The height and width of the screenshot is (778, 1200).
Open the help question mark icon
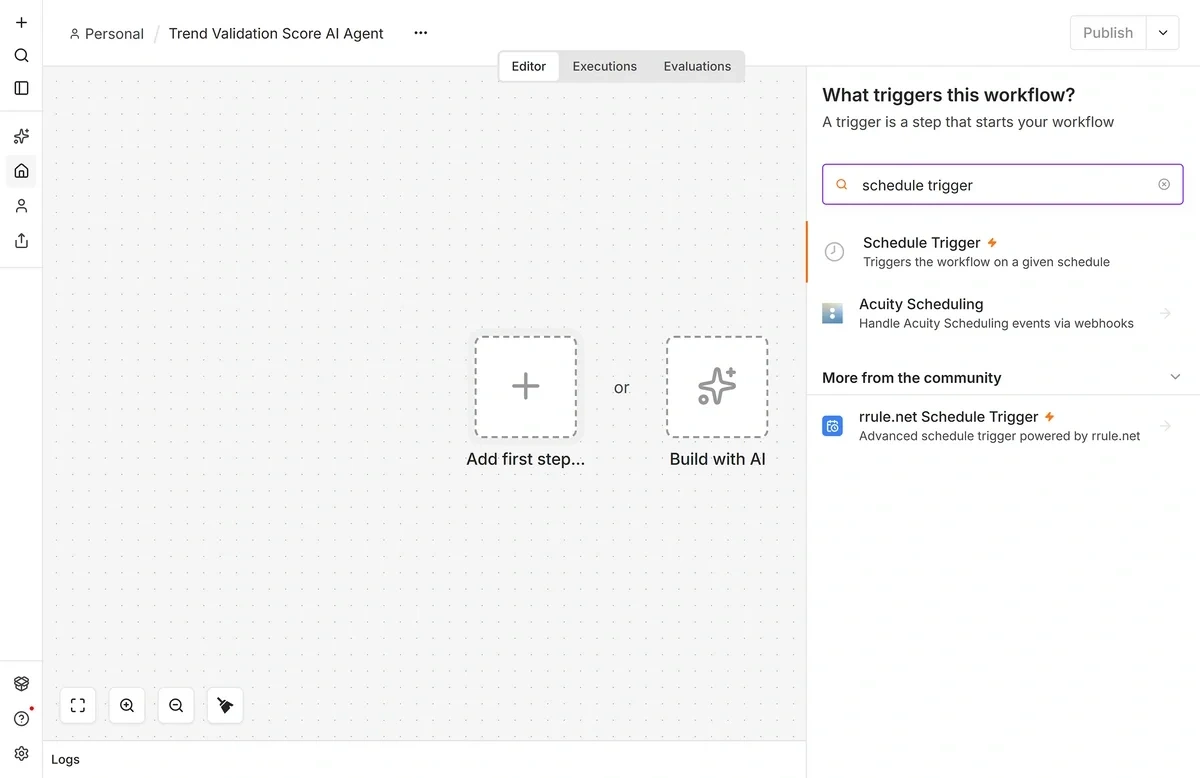21,718
